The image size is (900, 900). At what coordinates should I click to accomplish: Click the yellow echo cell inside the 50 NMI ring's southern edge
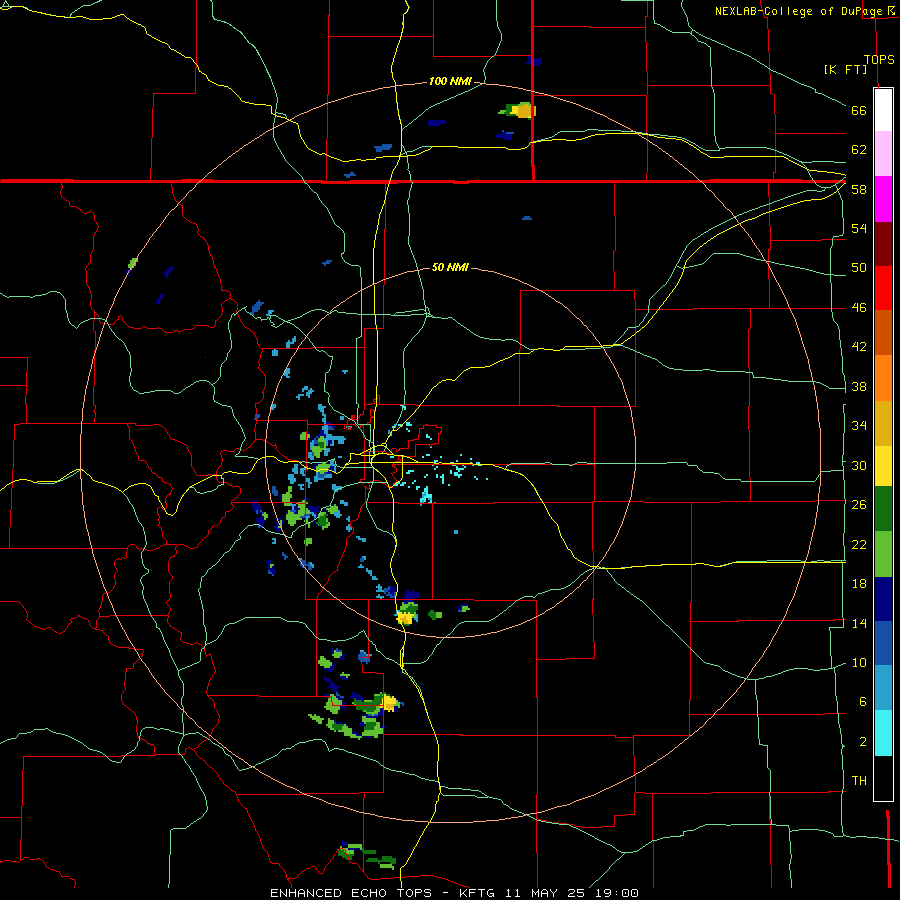click(405, 618)
